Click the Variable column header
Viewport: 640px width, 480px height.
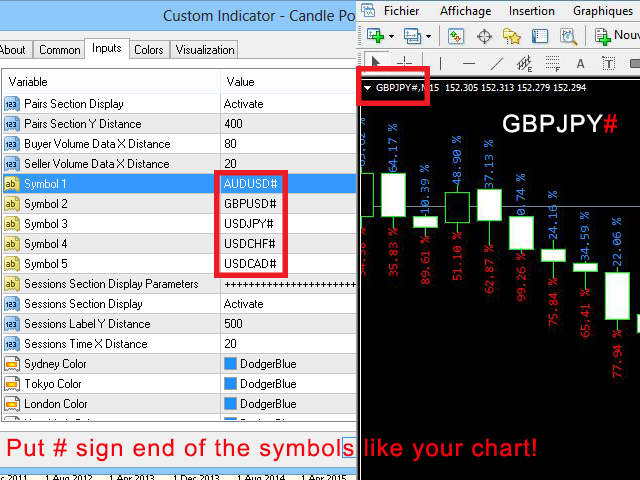(28, 82)
